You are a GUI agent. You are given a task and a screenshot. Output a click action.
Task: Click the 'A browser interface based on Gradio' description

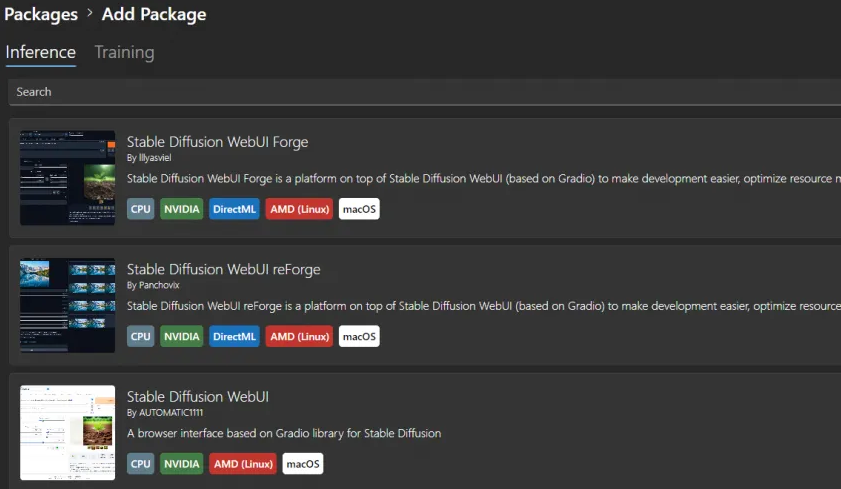click(284, 433)
